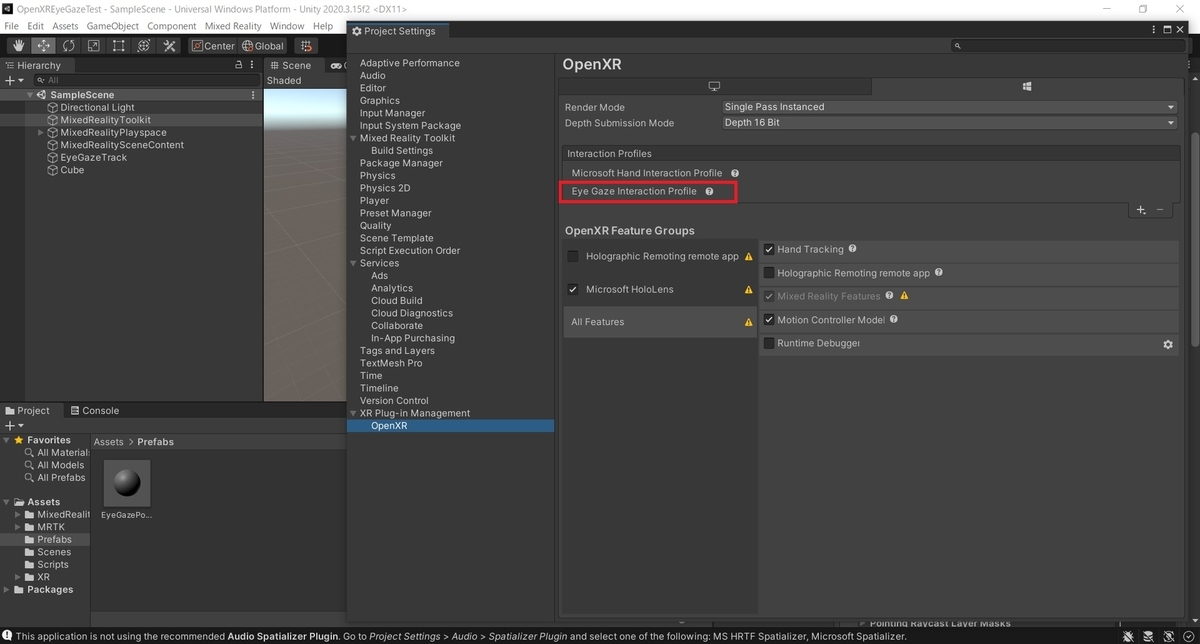The image size is (1200, 644).
Task: Open Hierarchy panel kebab menu
Action: 253,65
